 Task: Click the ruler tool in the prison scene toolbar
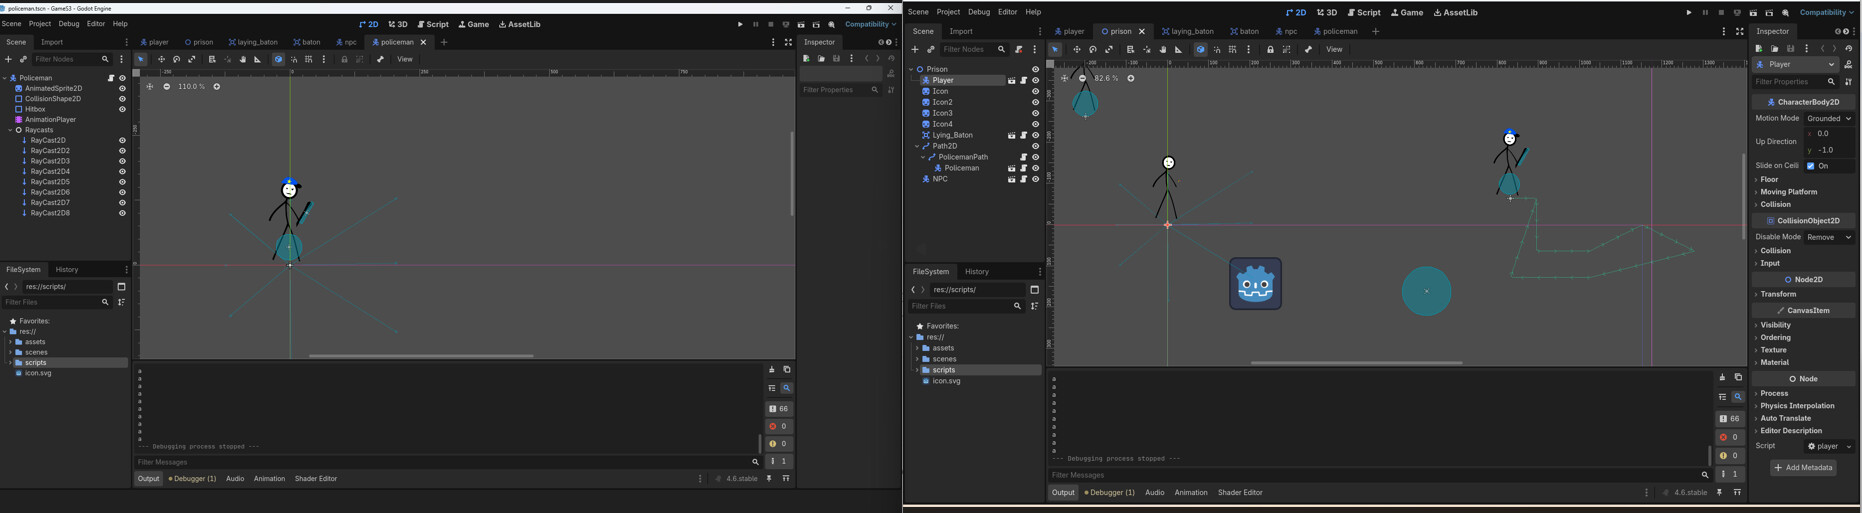pos(1178,50)
